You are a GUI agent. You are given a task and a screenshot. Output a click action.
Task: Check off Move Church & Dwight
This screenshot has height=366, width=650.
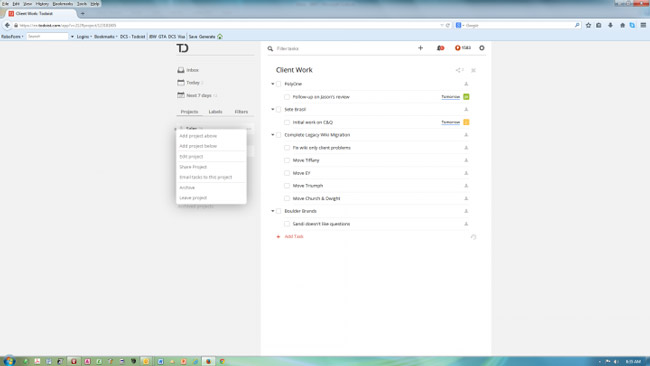pyautogui.click(x=287, y=199)
